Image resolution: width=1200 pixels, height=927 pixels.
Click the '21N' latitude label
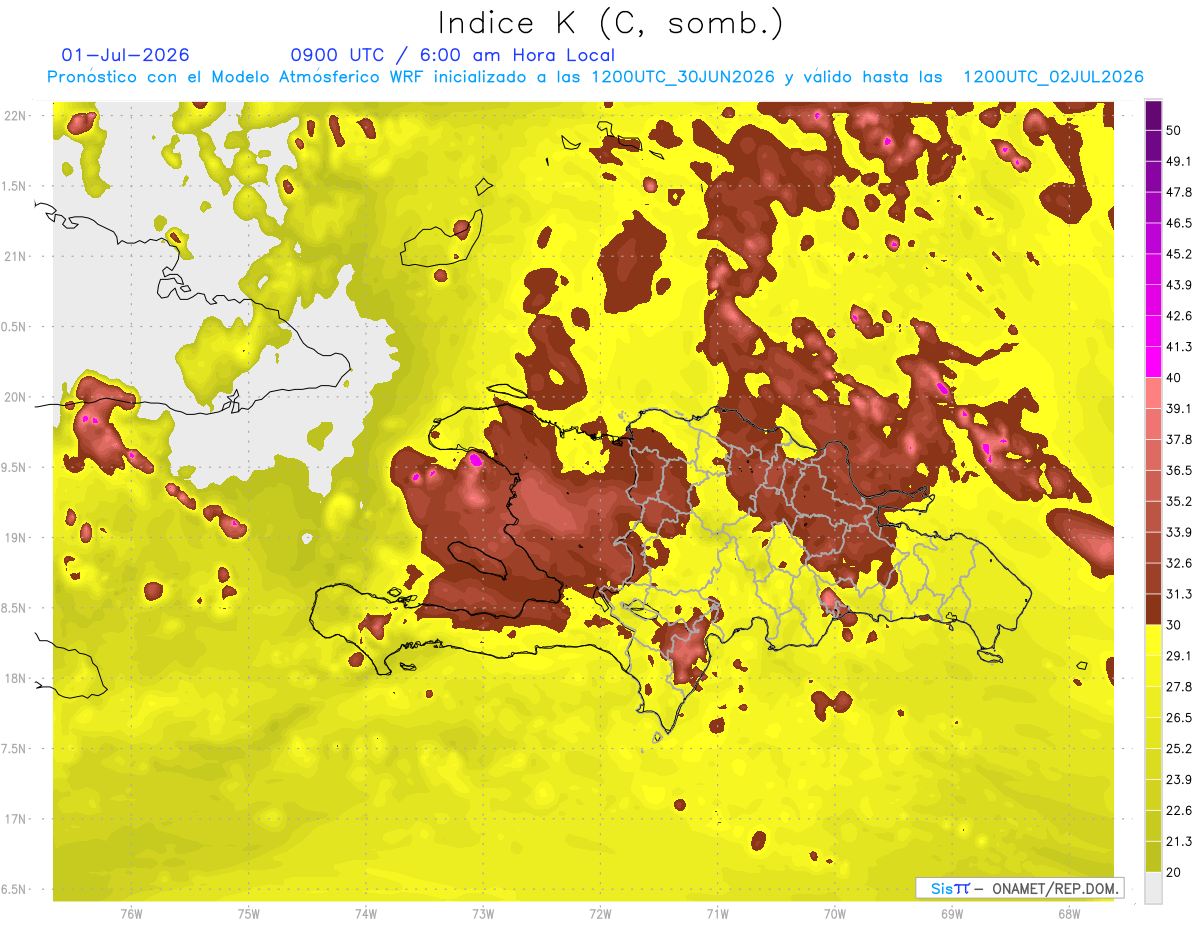(x=17, y=256)
